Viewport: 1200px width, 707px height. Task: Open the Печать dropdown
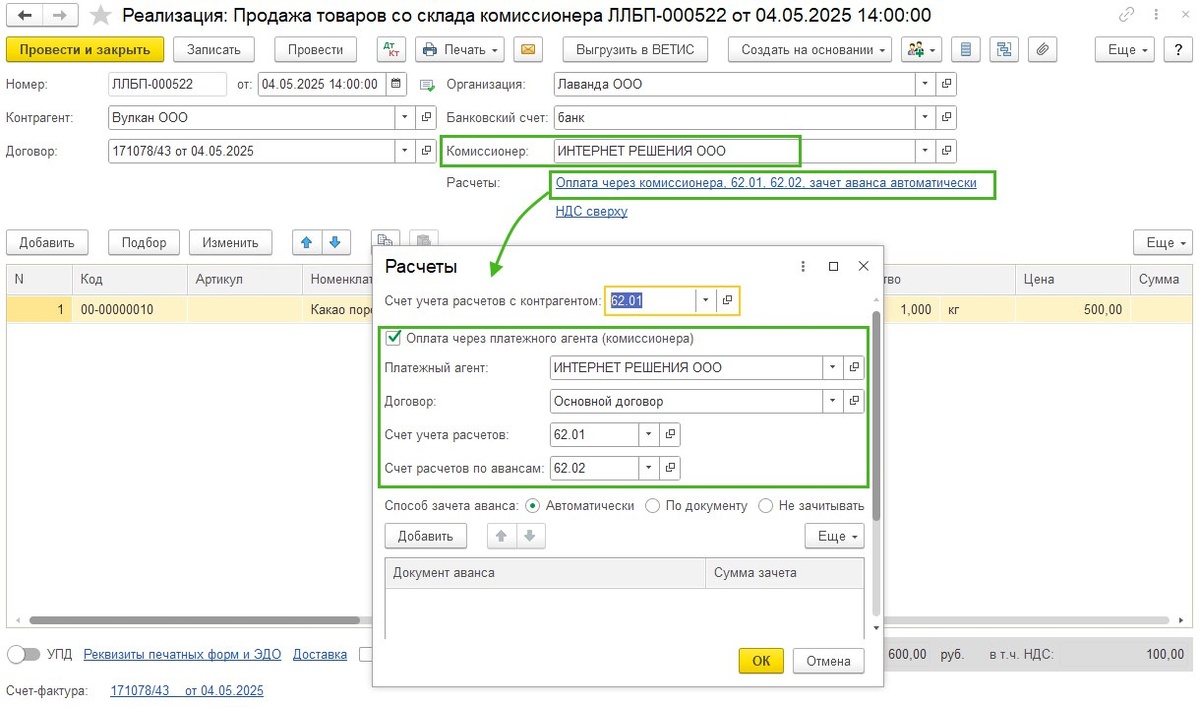460,49
